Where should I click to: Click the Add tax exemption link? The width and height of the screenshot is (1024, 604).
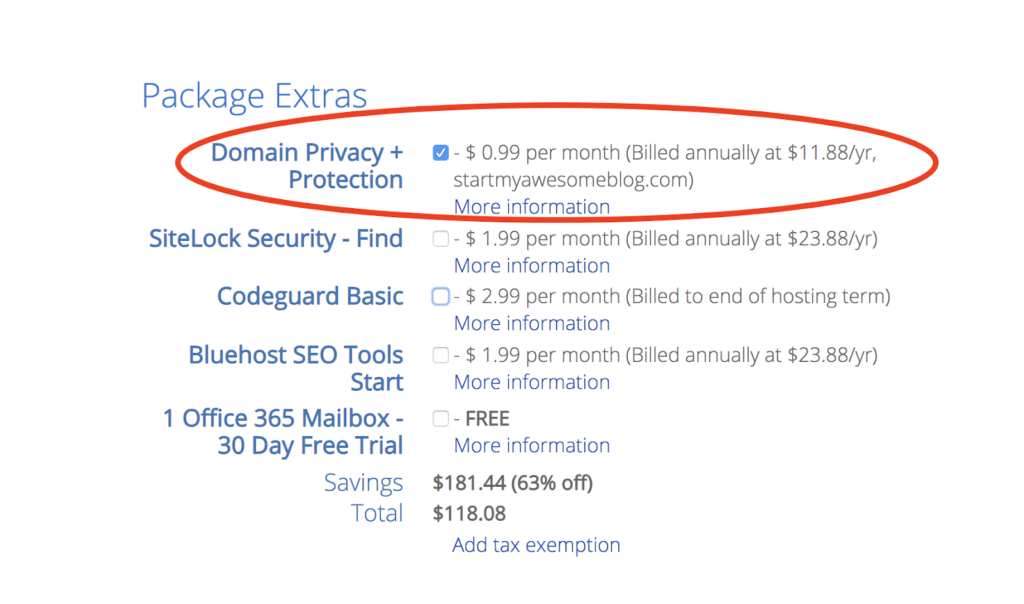pyautogui.click(x=536, y=545)
